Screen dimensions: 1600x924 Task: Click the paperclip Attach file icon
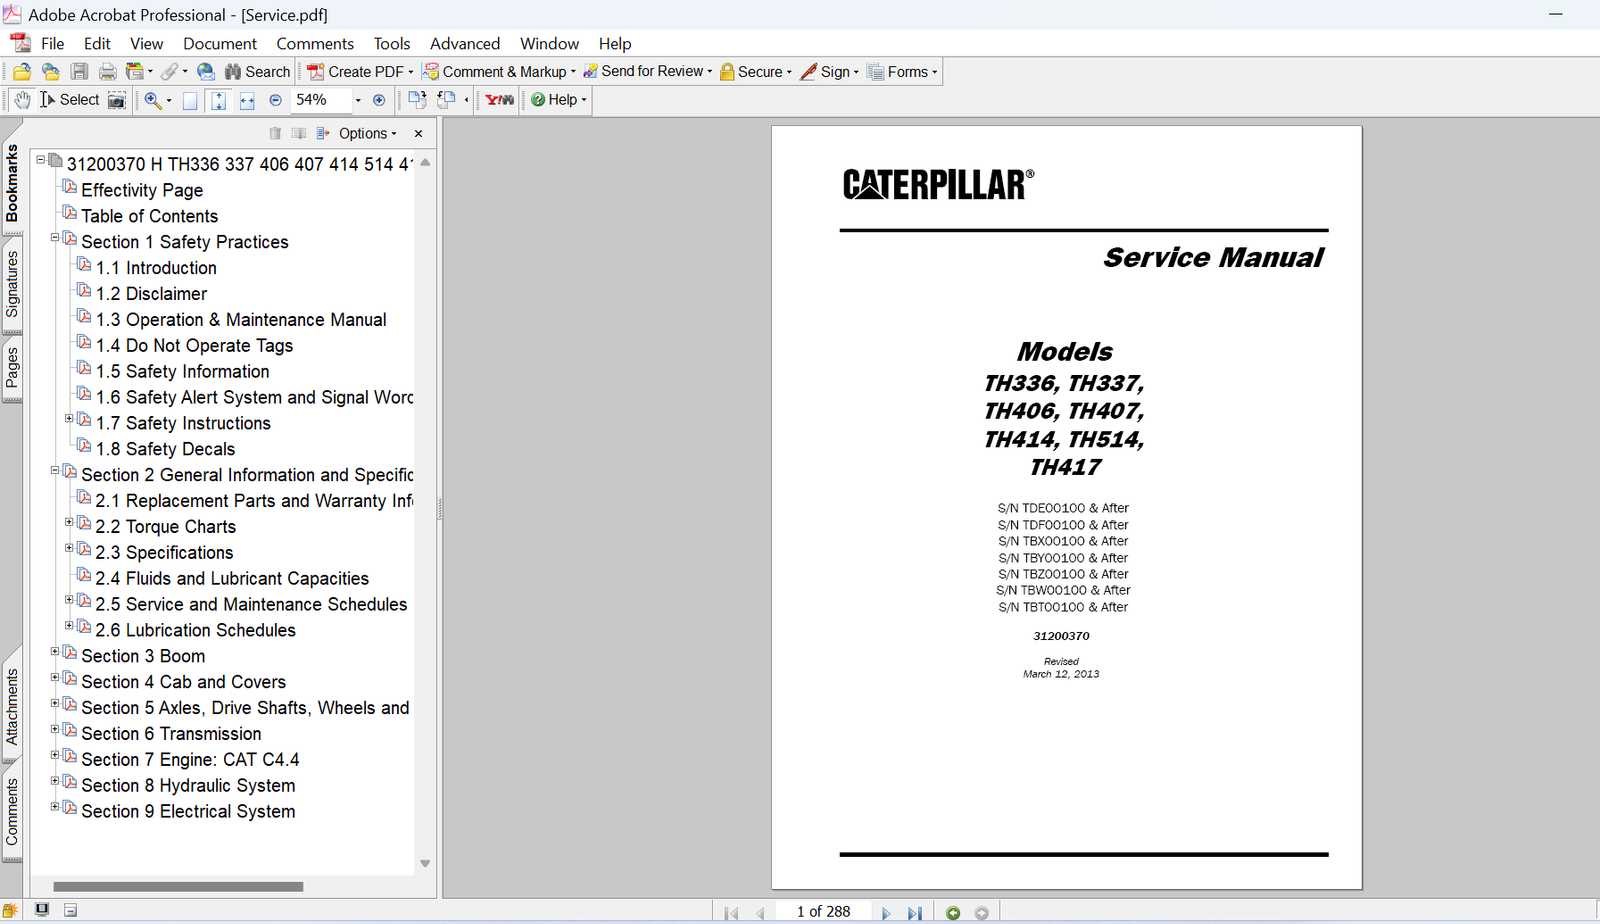pos(170,72)
